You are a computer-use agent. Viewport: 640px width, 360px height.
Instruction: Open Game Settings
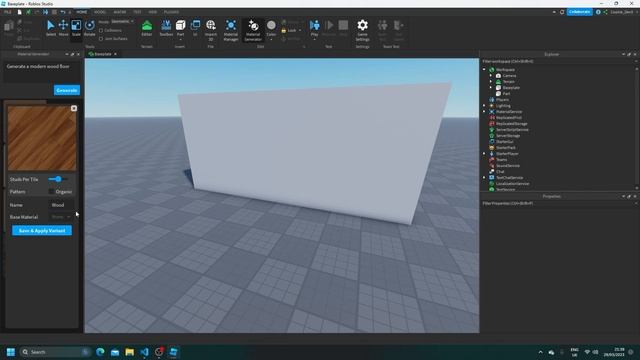click(x=362, y=30)
